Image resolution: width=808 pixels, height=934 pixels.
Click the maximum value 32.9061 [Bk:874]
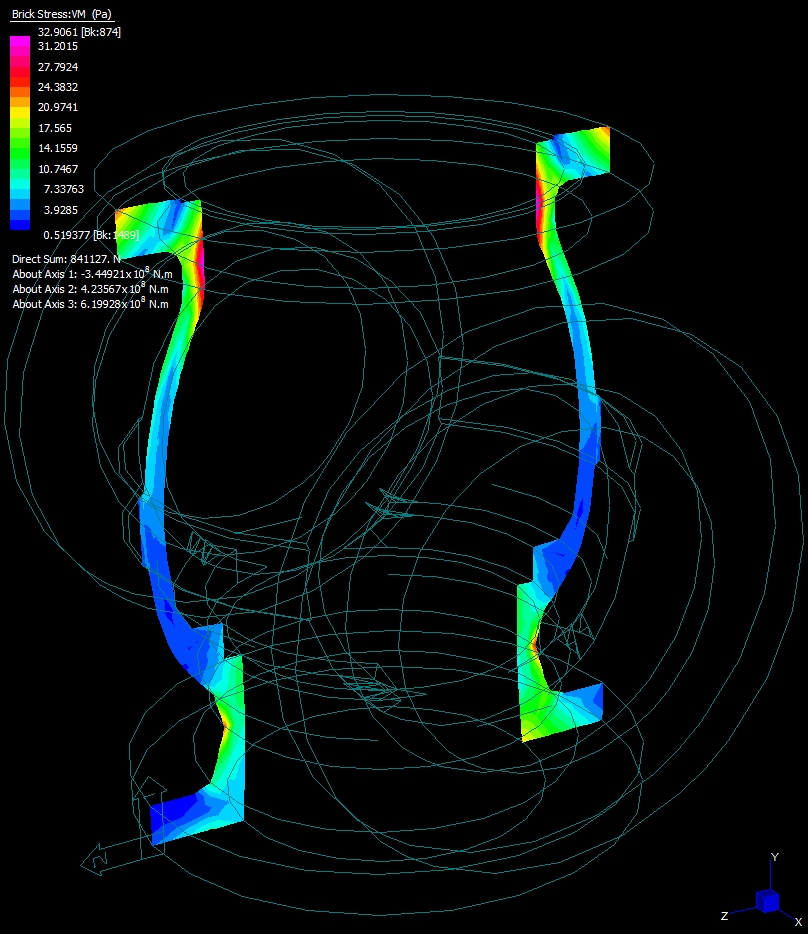[x=79, y=32]
